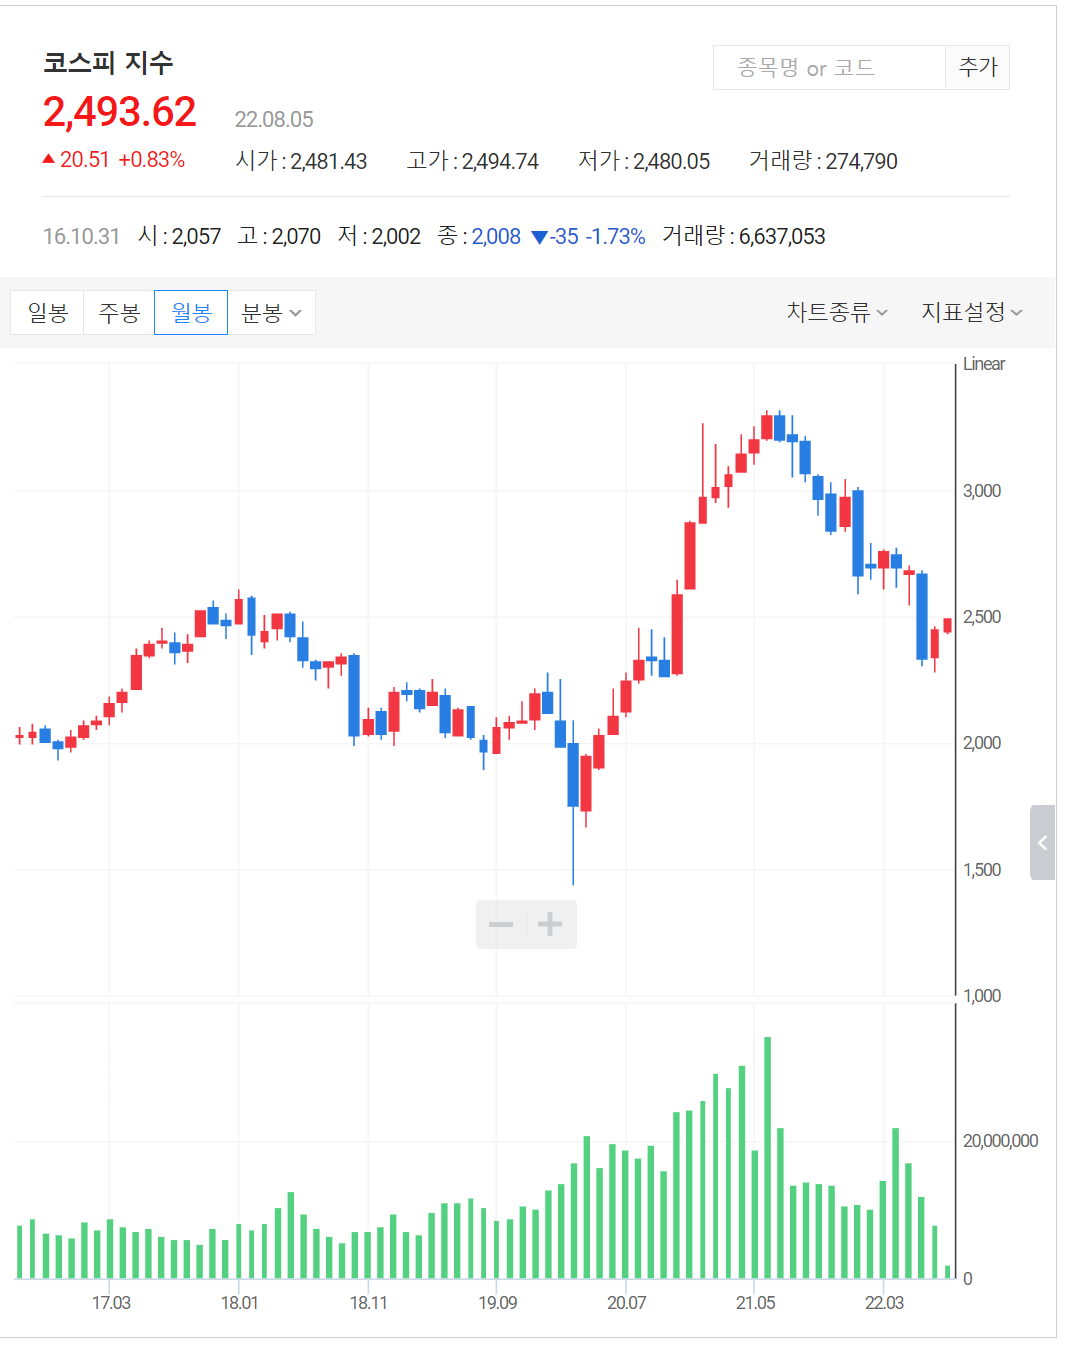The width and height of the screenshot is (1081, 1354).
Task: Click the 3,000 price axis label
Action: (x=982, y=491)
